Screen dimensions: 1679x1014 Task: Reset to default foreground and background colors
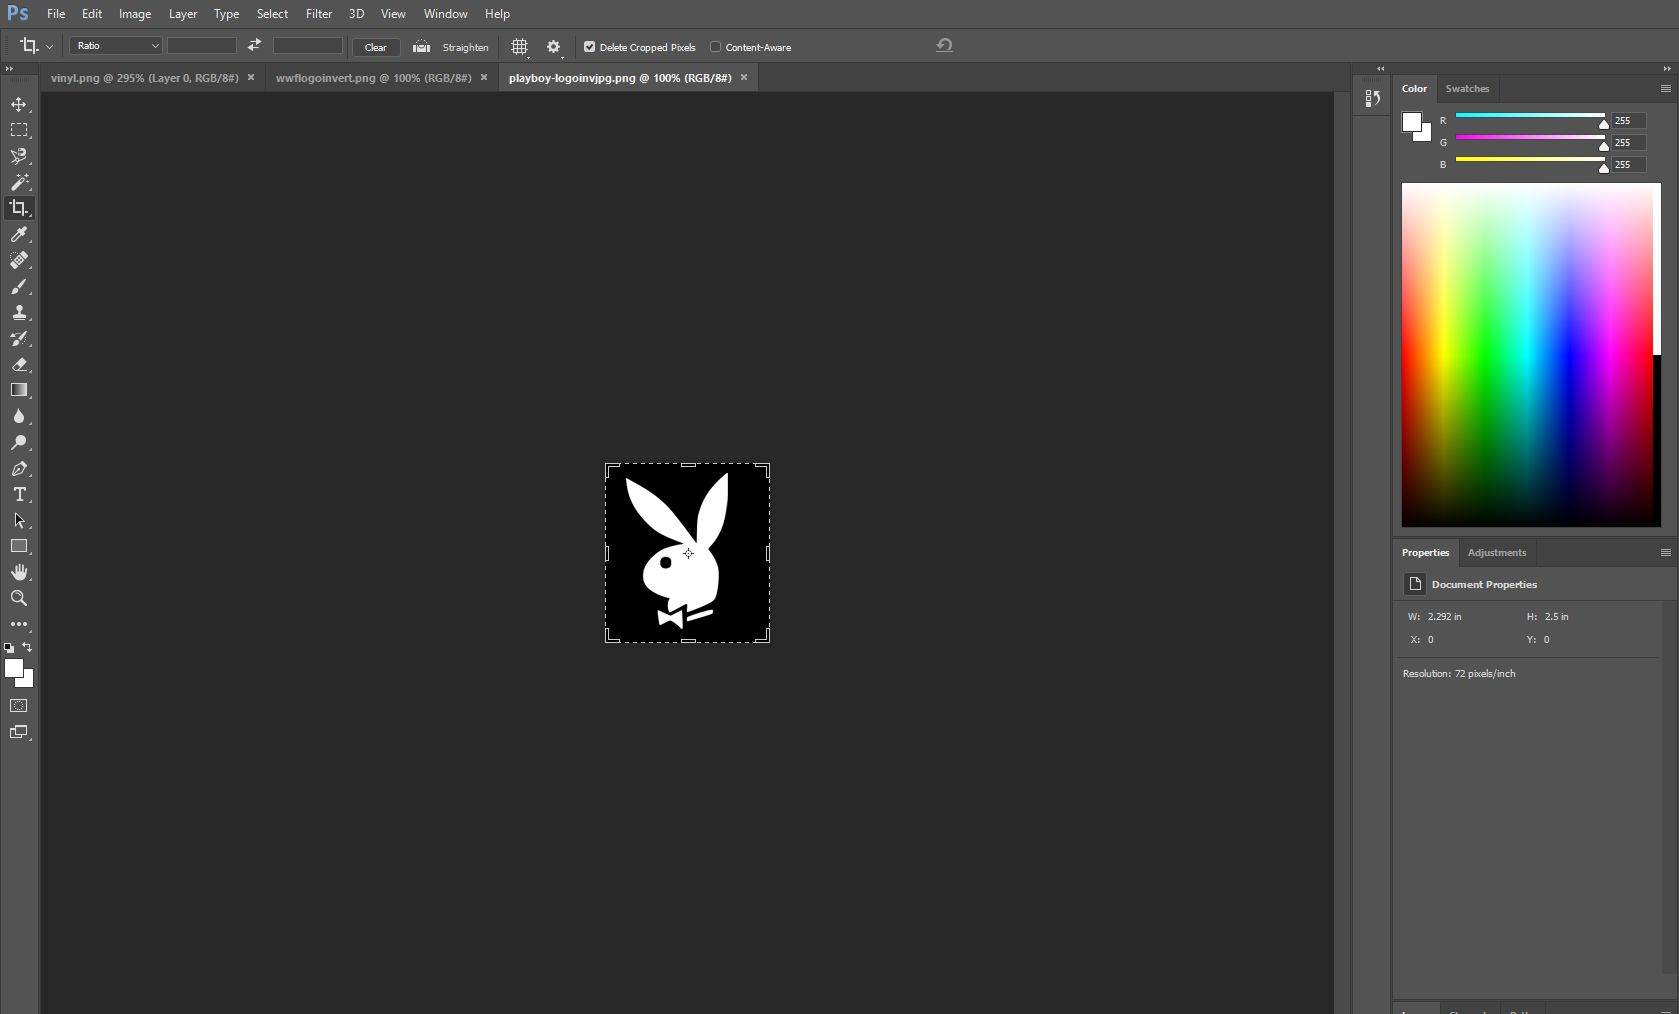click(9, 648)
